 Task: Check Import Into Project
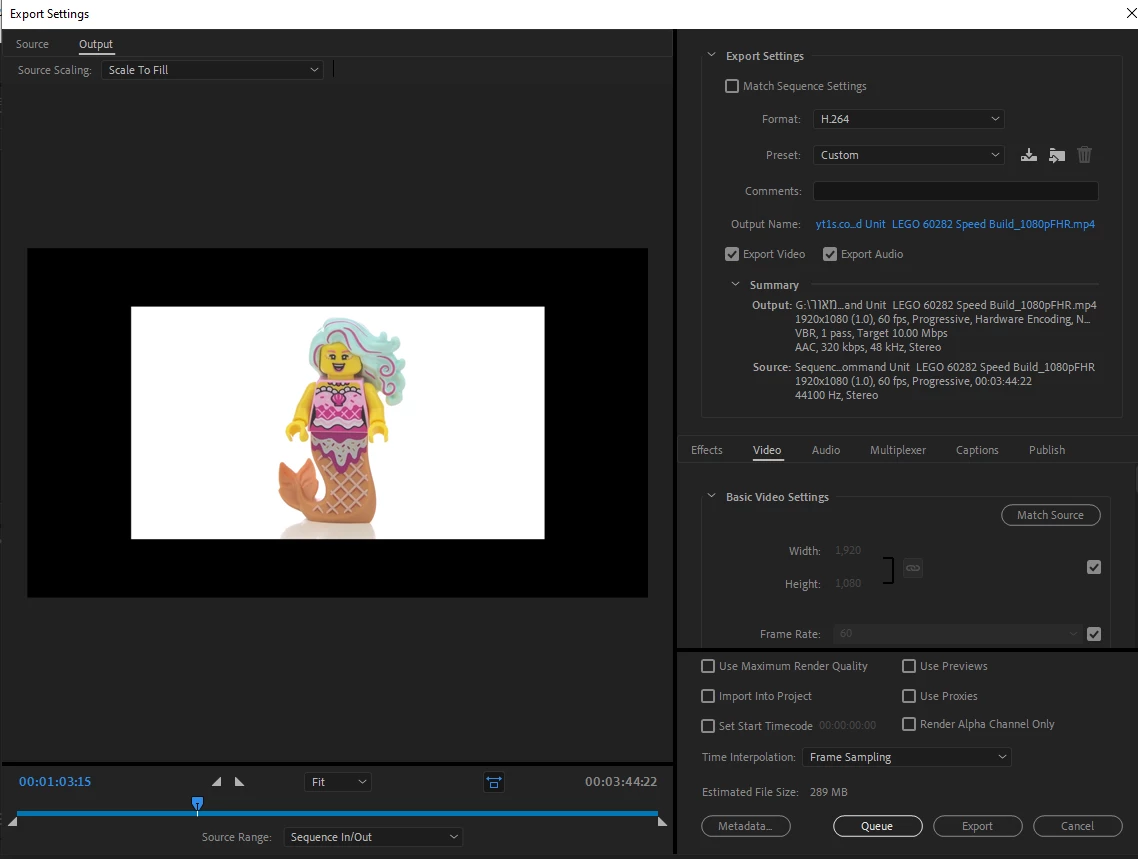[x=708, y=696]
